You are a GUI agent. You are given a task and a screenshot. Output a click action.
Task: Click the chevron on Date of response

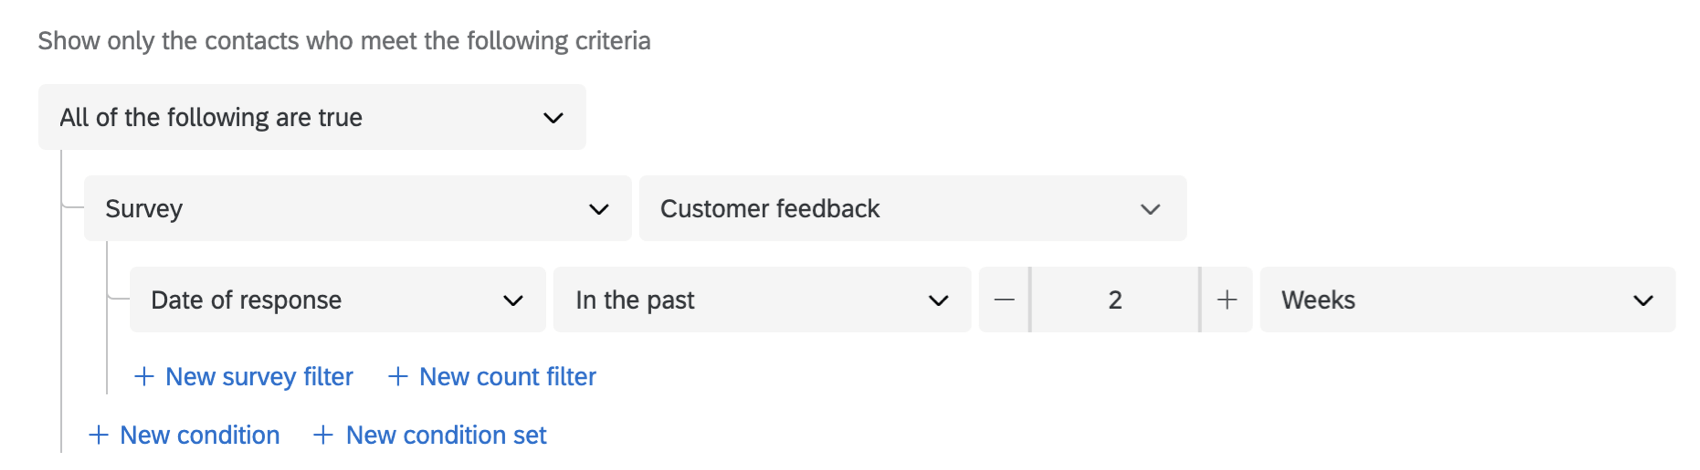click(x=513, y=300)
